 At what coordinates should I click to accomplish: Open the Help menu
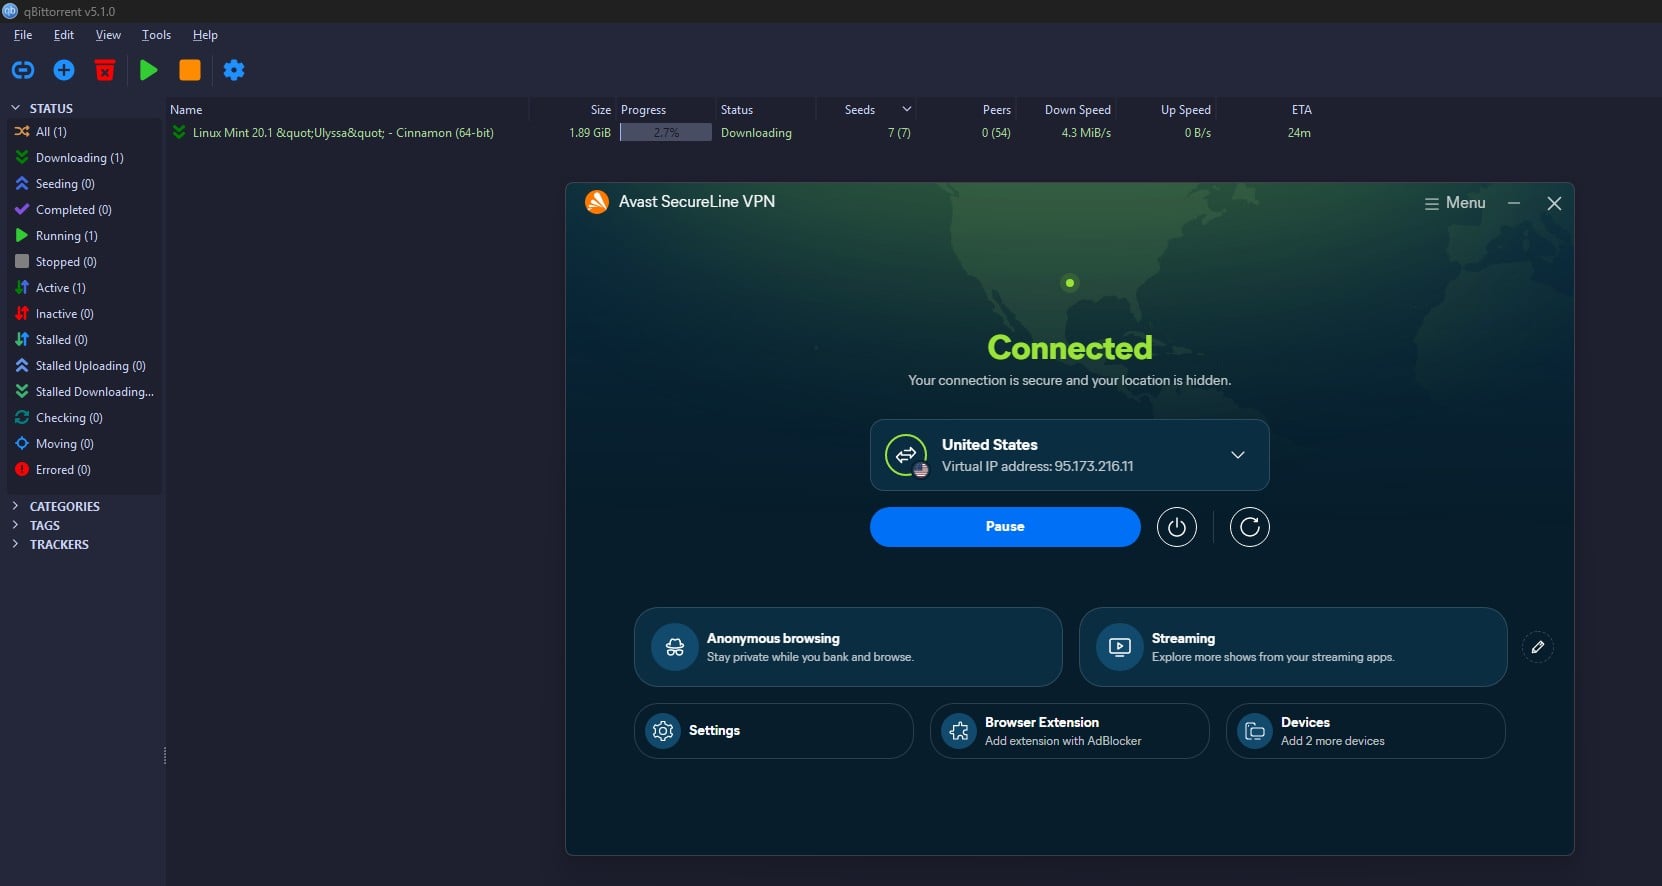[x=205, y=35]
